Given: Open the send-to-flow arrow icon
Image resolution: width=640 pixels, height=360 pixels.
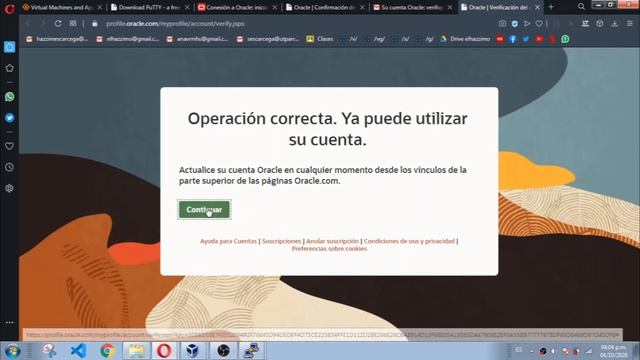Looking at the screenshot, I should [527, 24].
